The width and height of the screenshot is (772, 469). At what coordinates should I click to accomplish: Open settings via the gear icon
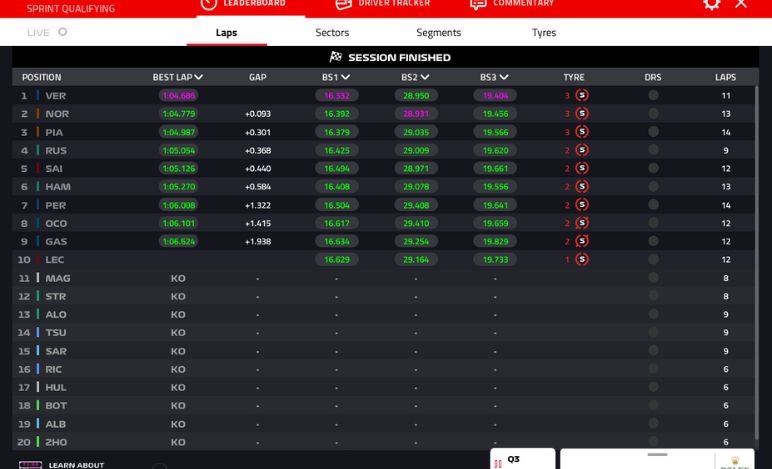(x=711, y=4)
